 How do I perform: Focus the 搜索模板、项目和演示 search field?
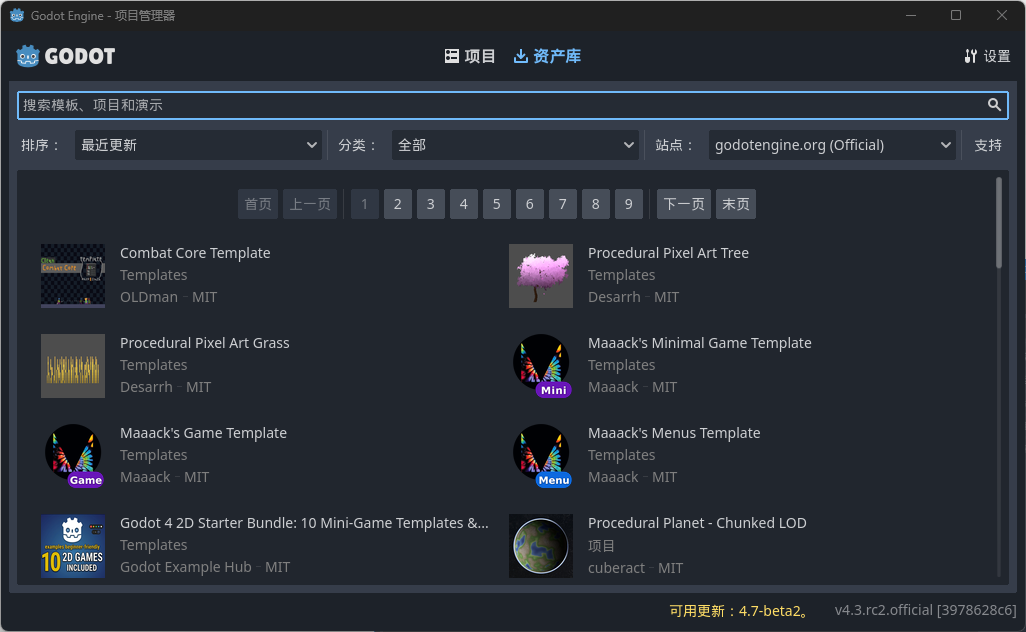tap(512, 105)
